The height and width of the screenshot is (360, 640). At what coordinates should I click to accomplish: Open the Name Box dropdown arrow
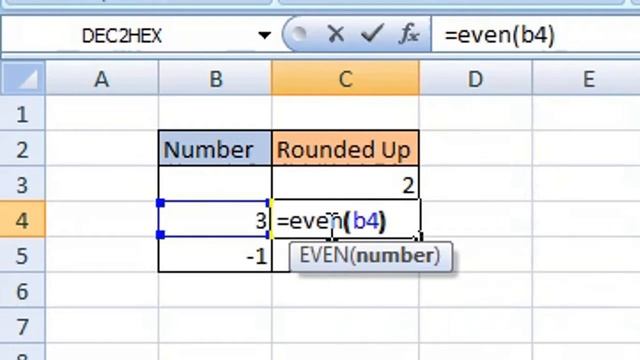click(264, 36)
